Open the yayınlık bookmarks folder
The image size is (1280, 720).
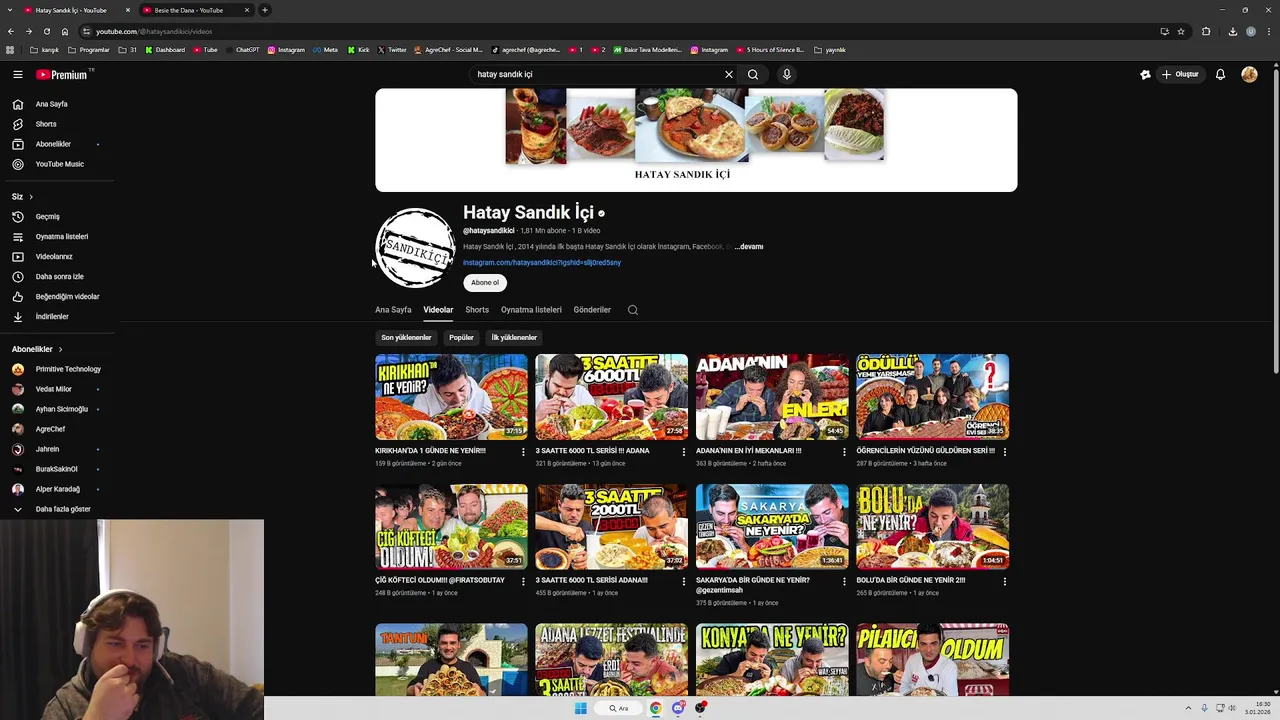830,50
